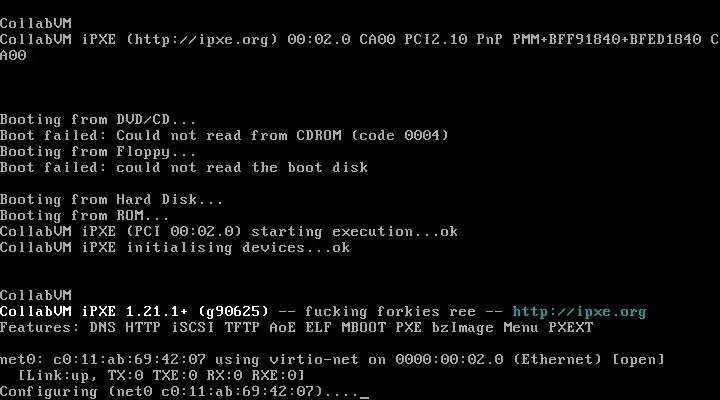The width and height of the screenshot is (720, 400).
Task: Click 'could not read the boot disk' text
Action: pyautogui.click(x=242, y=168)
